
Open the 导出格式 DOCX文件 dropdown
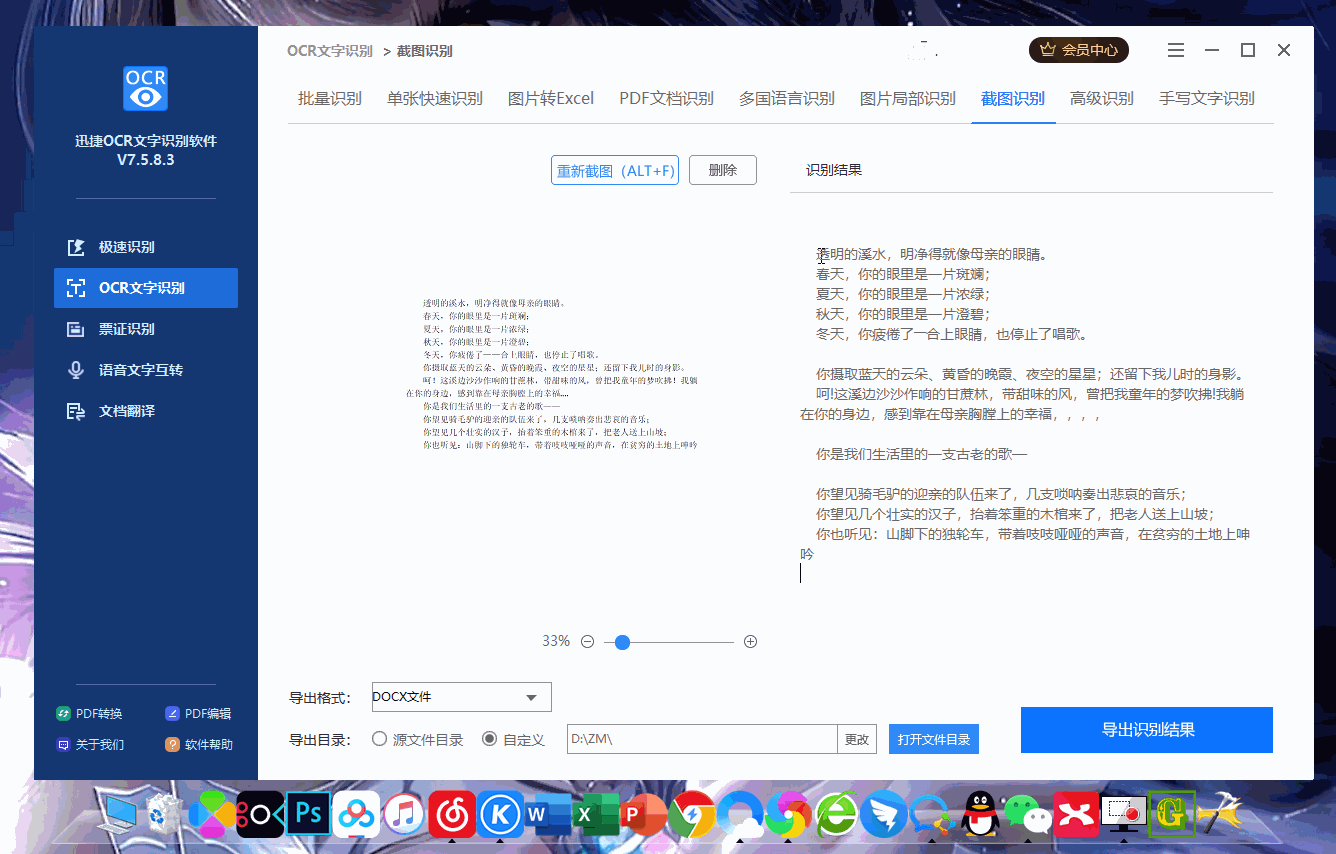[462, 697]
